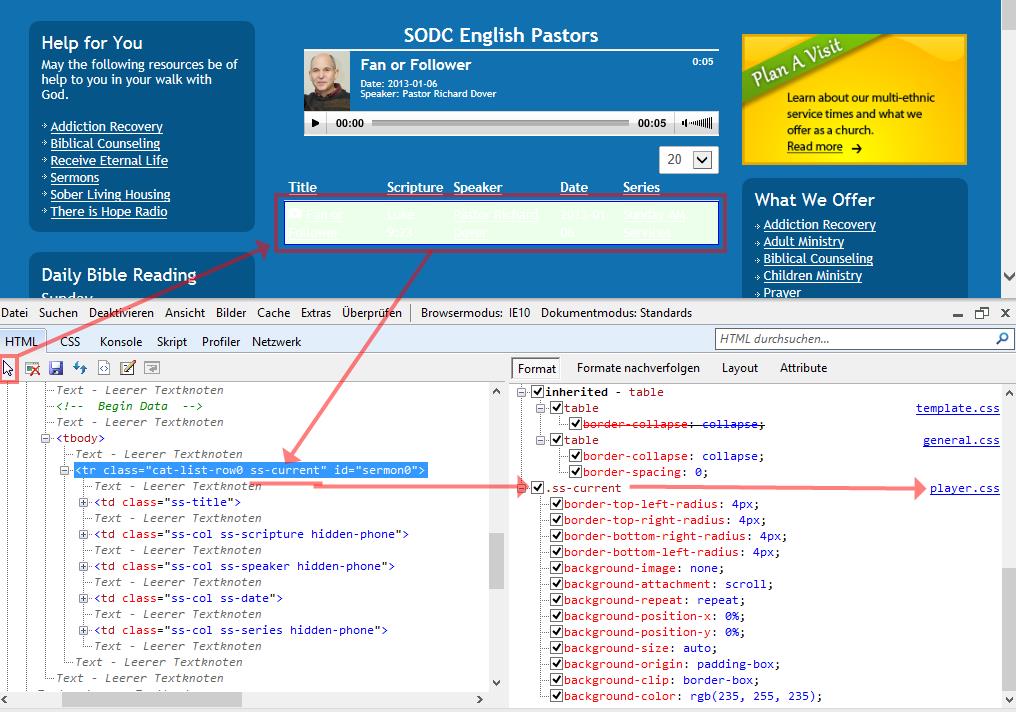Expand the td ss-date node
This screenshot has height=712, width=1016.
click(84, 599)
